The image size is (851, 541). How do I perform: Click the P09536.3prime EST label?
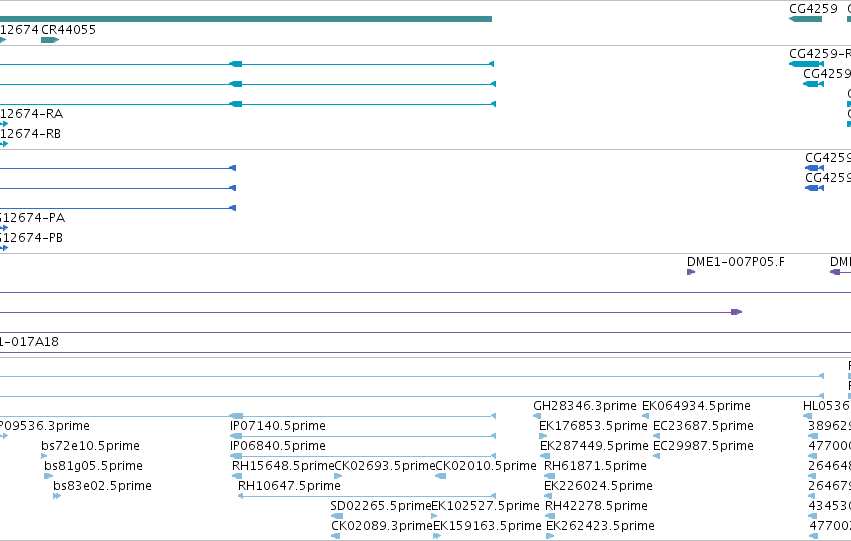click(45, 426)
